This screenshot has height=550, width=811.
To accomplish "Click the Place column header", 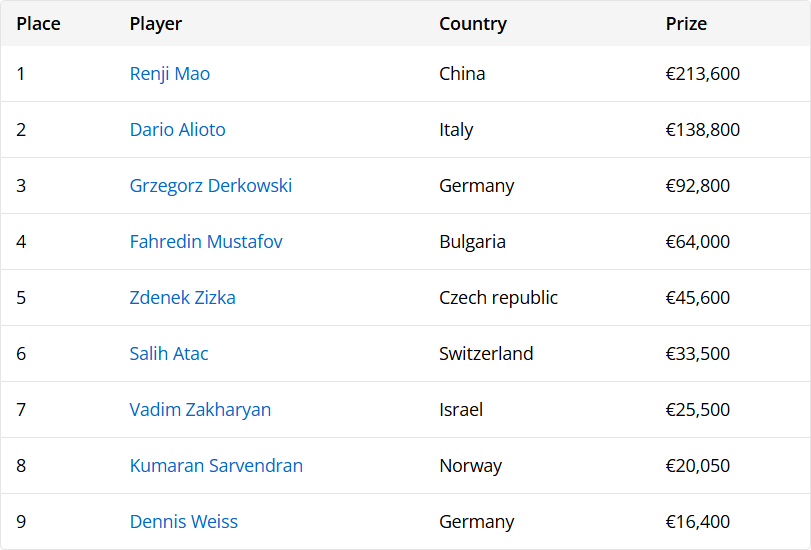I will (38, 24).
